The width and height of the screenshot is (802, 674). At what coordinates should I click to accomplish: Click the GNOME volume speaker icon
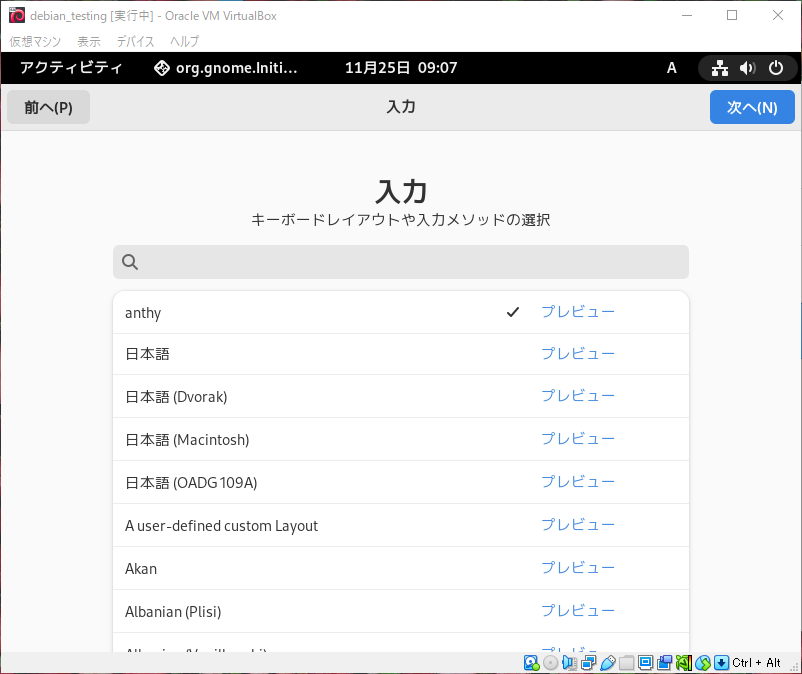tap(747, 68)
